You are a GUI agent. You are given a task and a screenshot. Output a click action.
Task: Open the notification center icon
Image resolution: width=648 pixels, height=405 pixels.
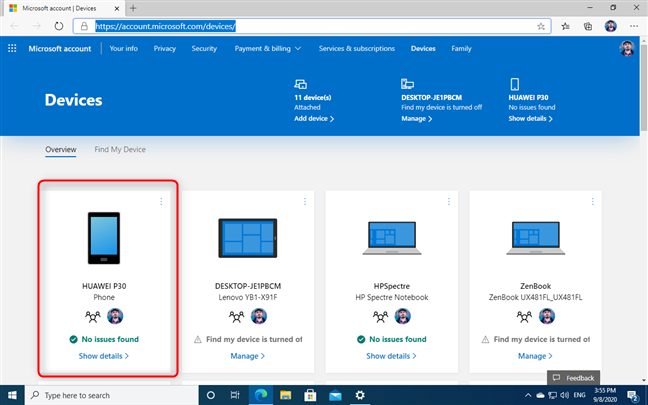coord(633,395)
